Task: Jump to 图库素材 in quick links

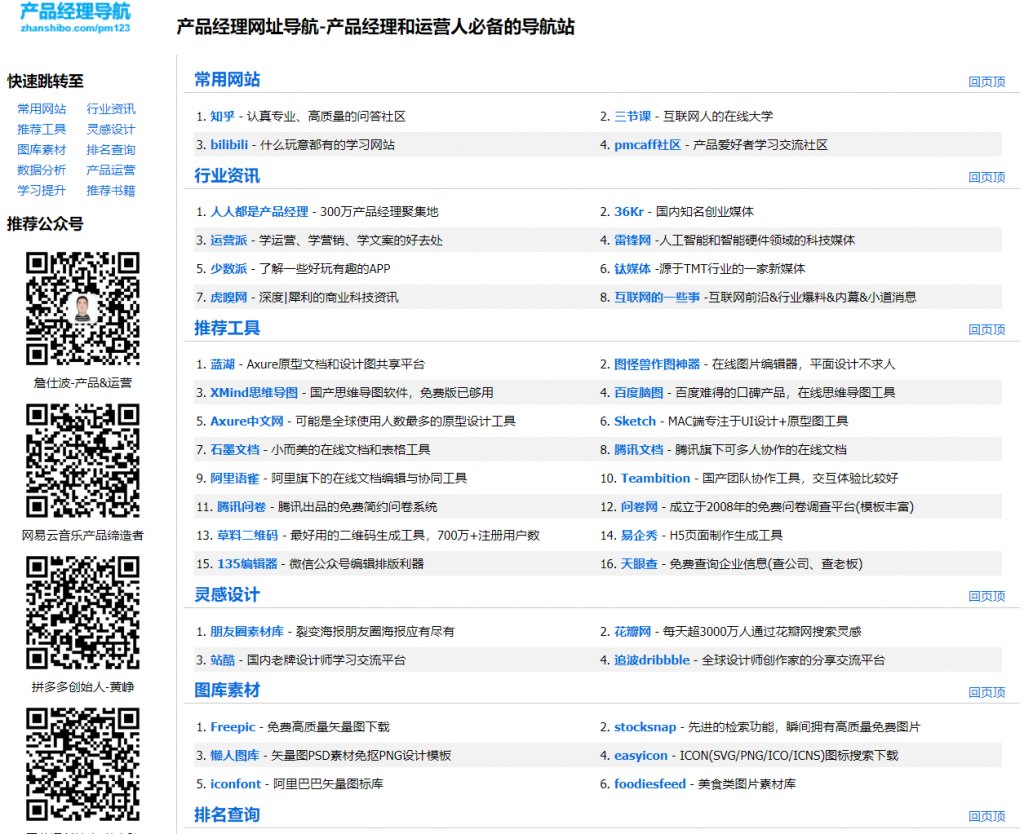Action: [x=42, y=150]
